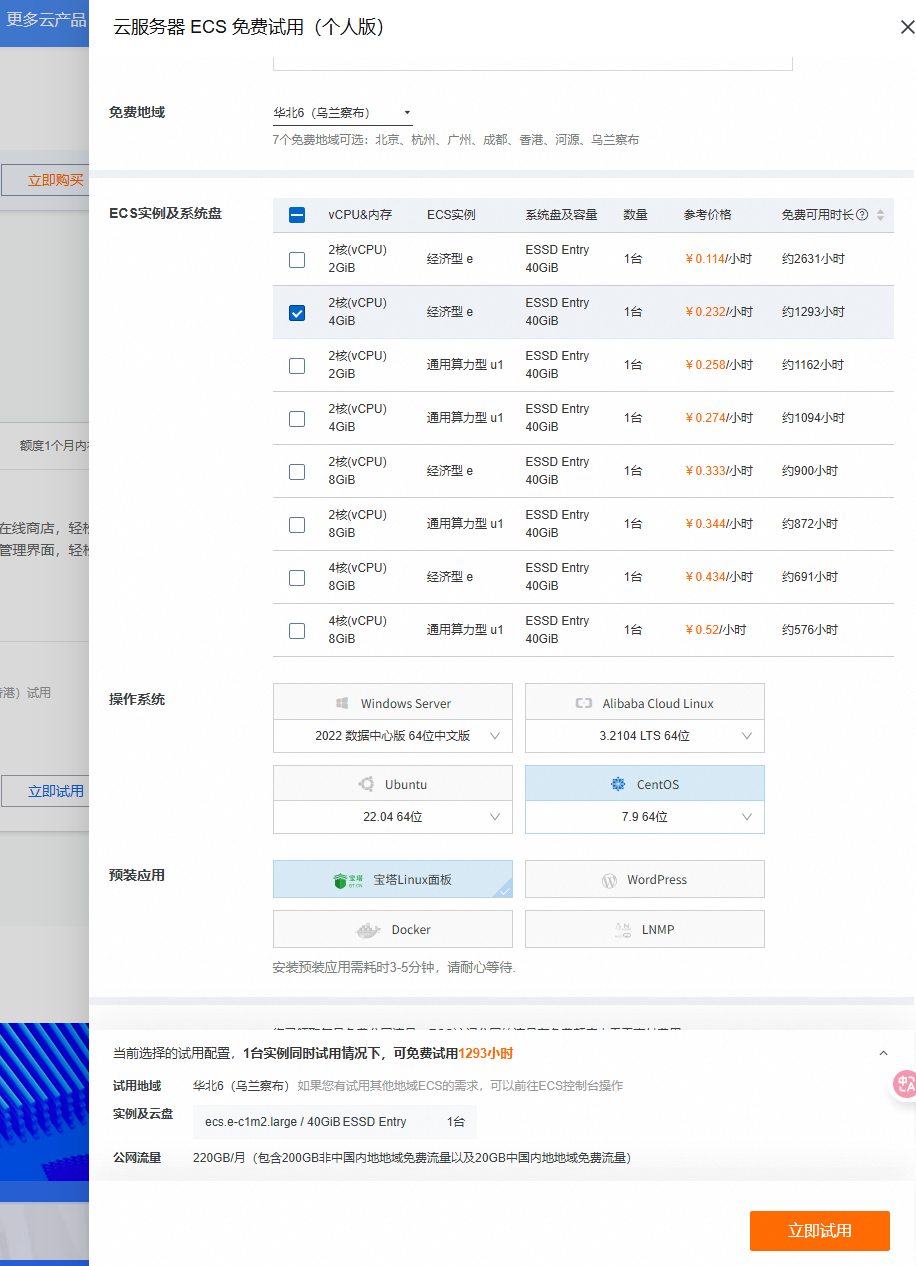This screenshot has width=916, height=1266.
Task: Check the 2核 2GiB 经济型 e row
Action: click(x=297, y=259)
